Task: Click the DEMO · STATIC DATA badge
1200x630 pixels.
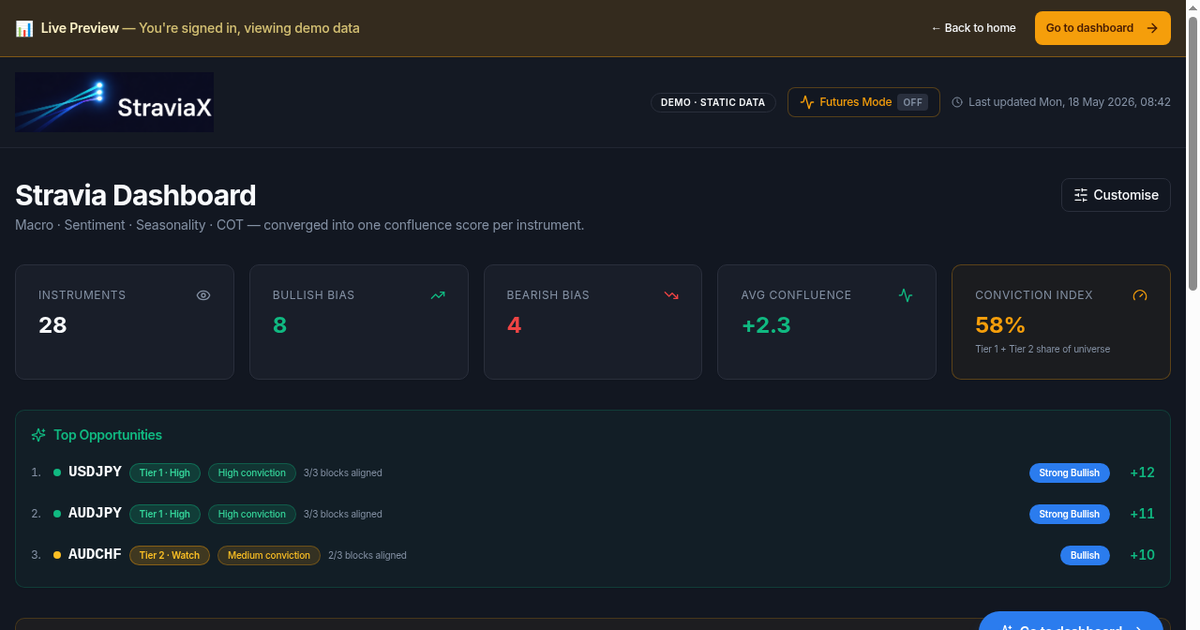Action: [713, 102]
